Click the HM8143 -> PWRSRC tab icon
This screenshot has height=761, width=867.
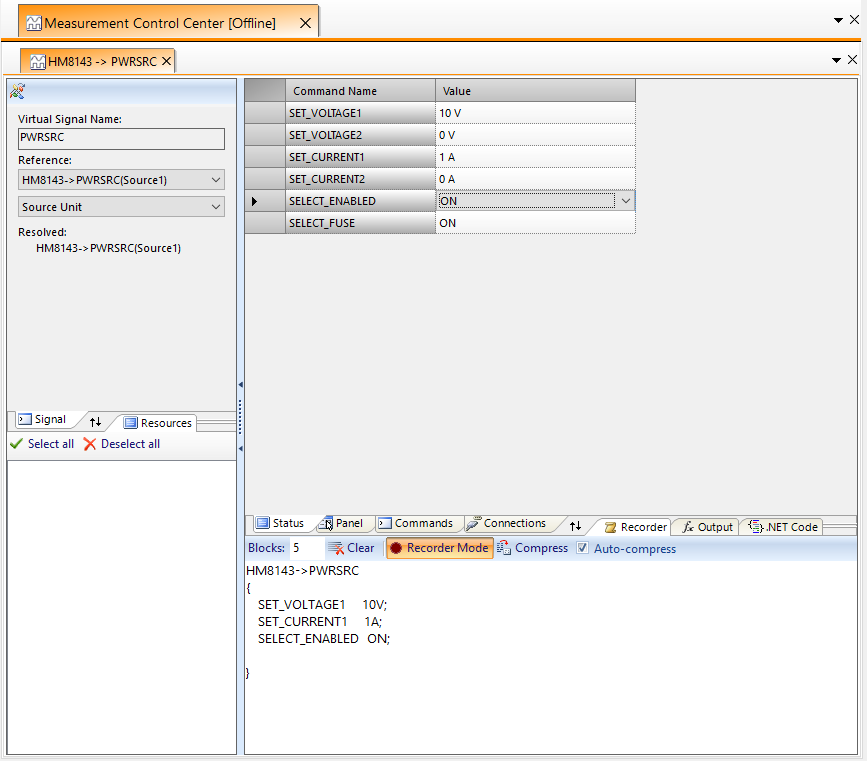pyautogui.click(x=38, y=61)
